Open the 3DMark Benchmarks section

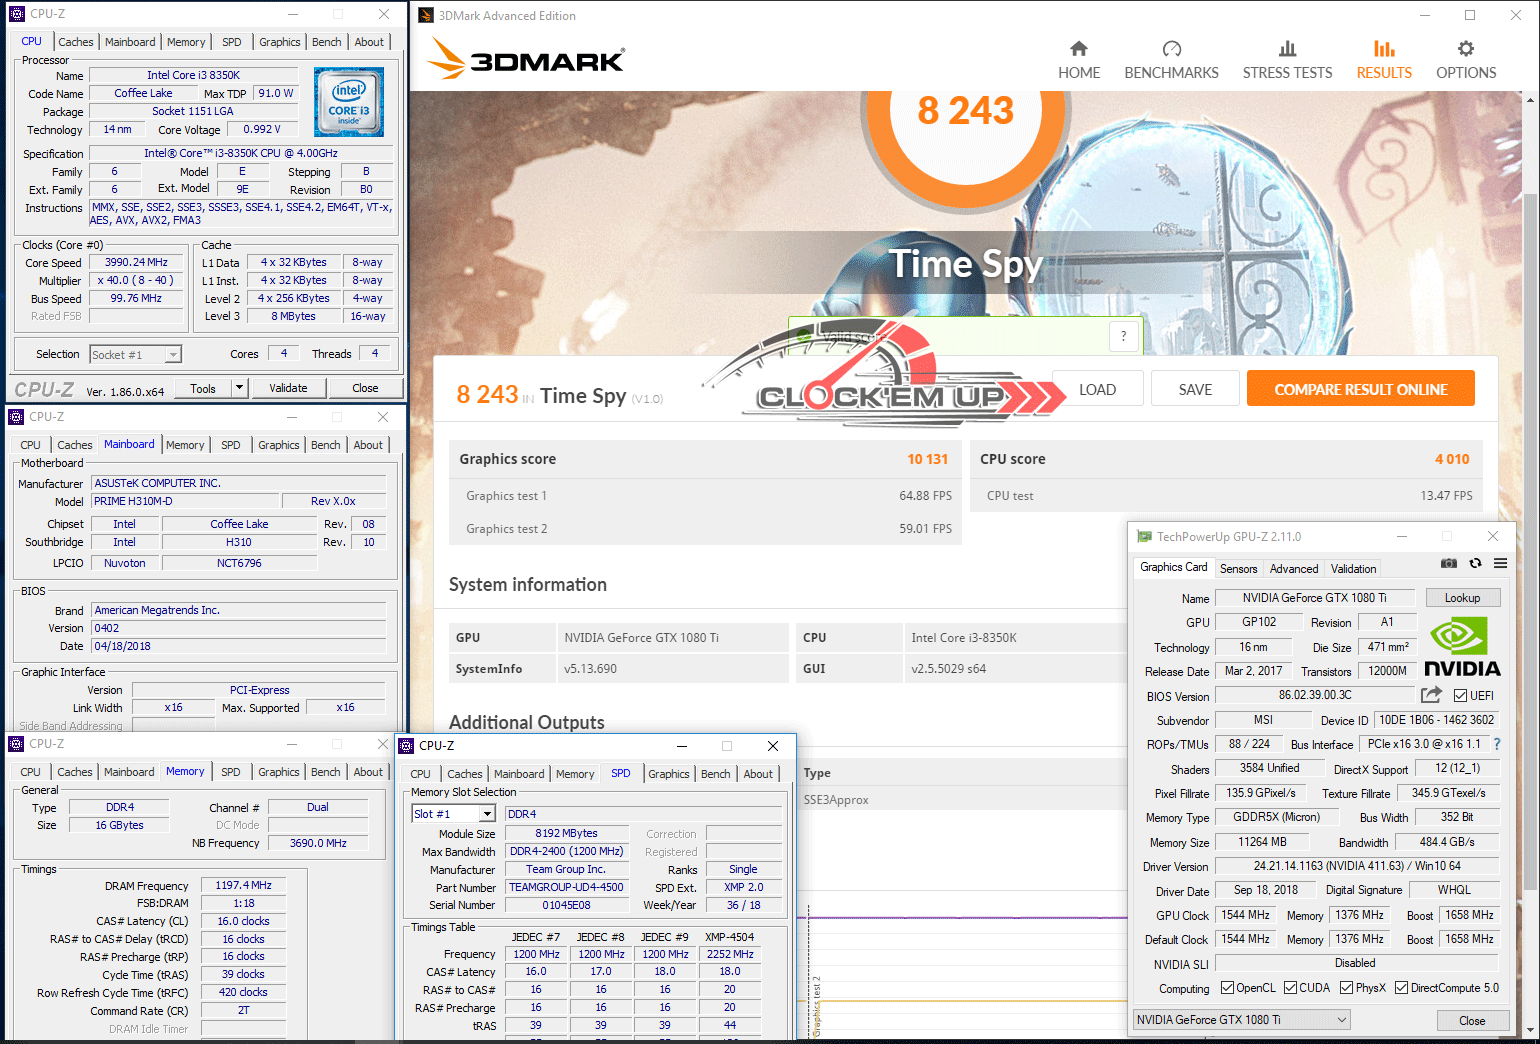pyautogui.click(x=1171, y=61)
